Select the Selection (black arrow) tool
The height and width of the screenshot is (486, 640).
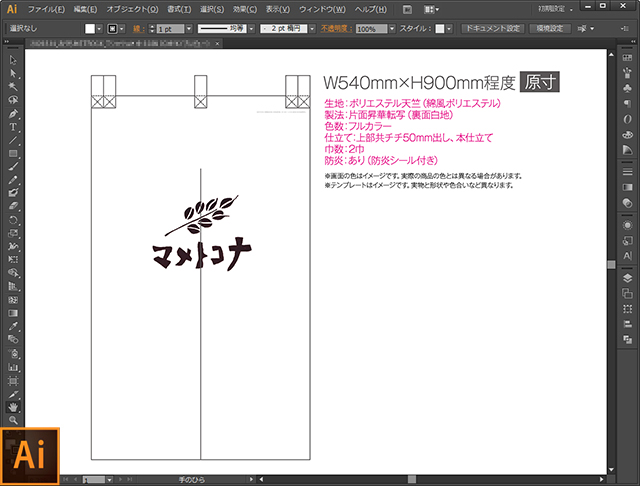point(13,60)
